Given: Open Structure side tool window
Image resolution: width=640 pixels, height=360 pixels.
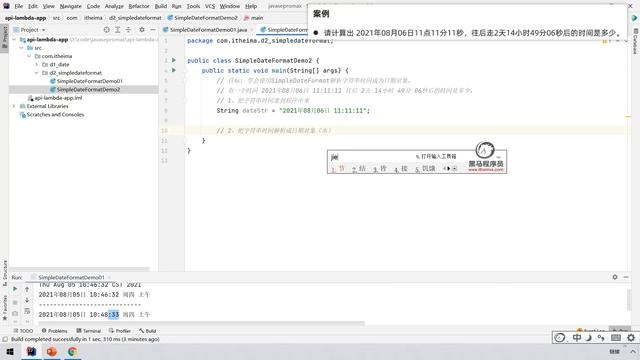Looking at the screenshot, I should point(4,273).
